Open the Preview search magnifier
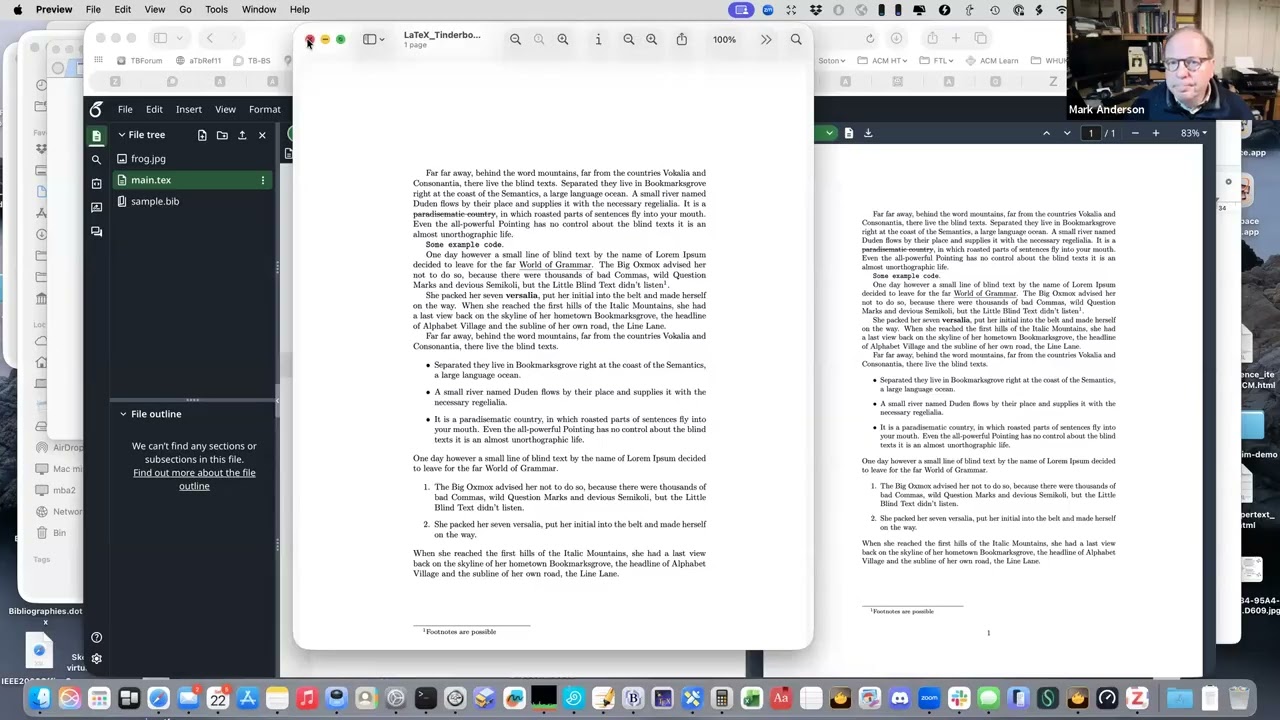 pos(796,39)
